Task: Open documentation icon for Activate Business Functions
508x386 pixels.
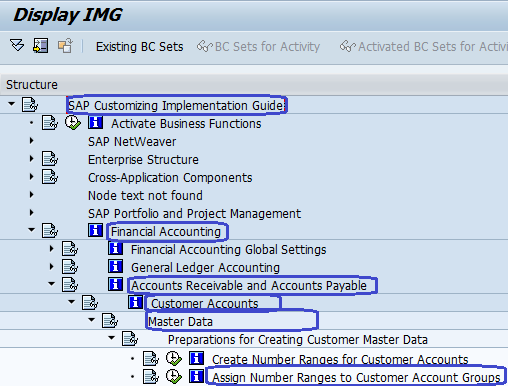Action: point(50,123)
